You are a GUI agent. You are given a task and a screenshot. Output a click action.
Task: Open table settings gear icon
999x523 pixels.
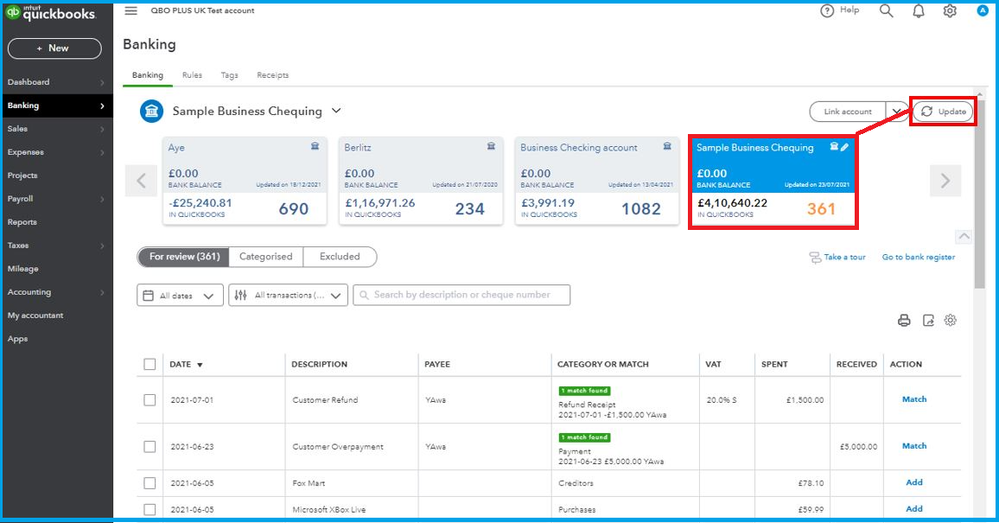click(x=951, y=320)
